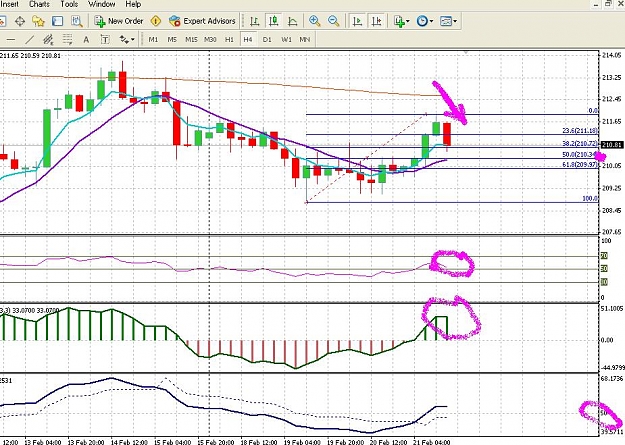
Task: Click the OHLC values 211.65 210.59 210.81
Action: (30, 55)
